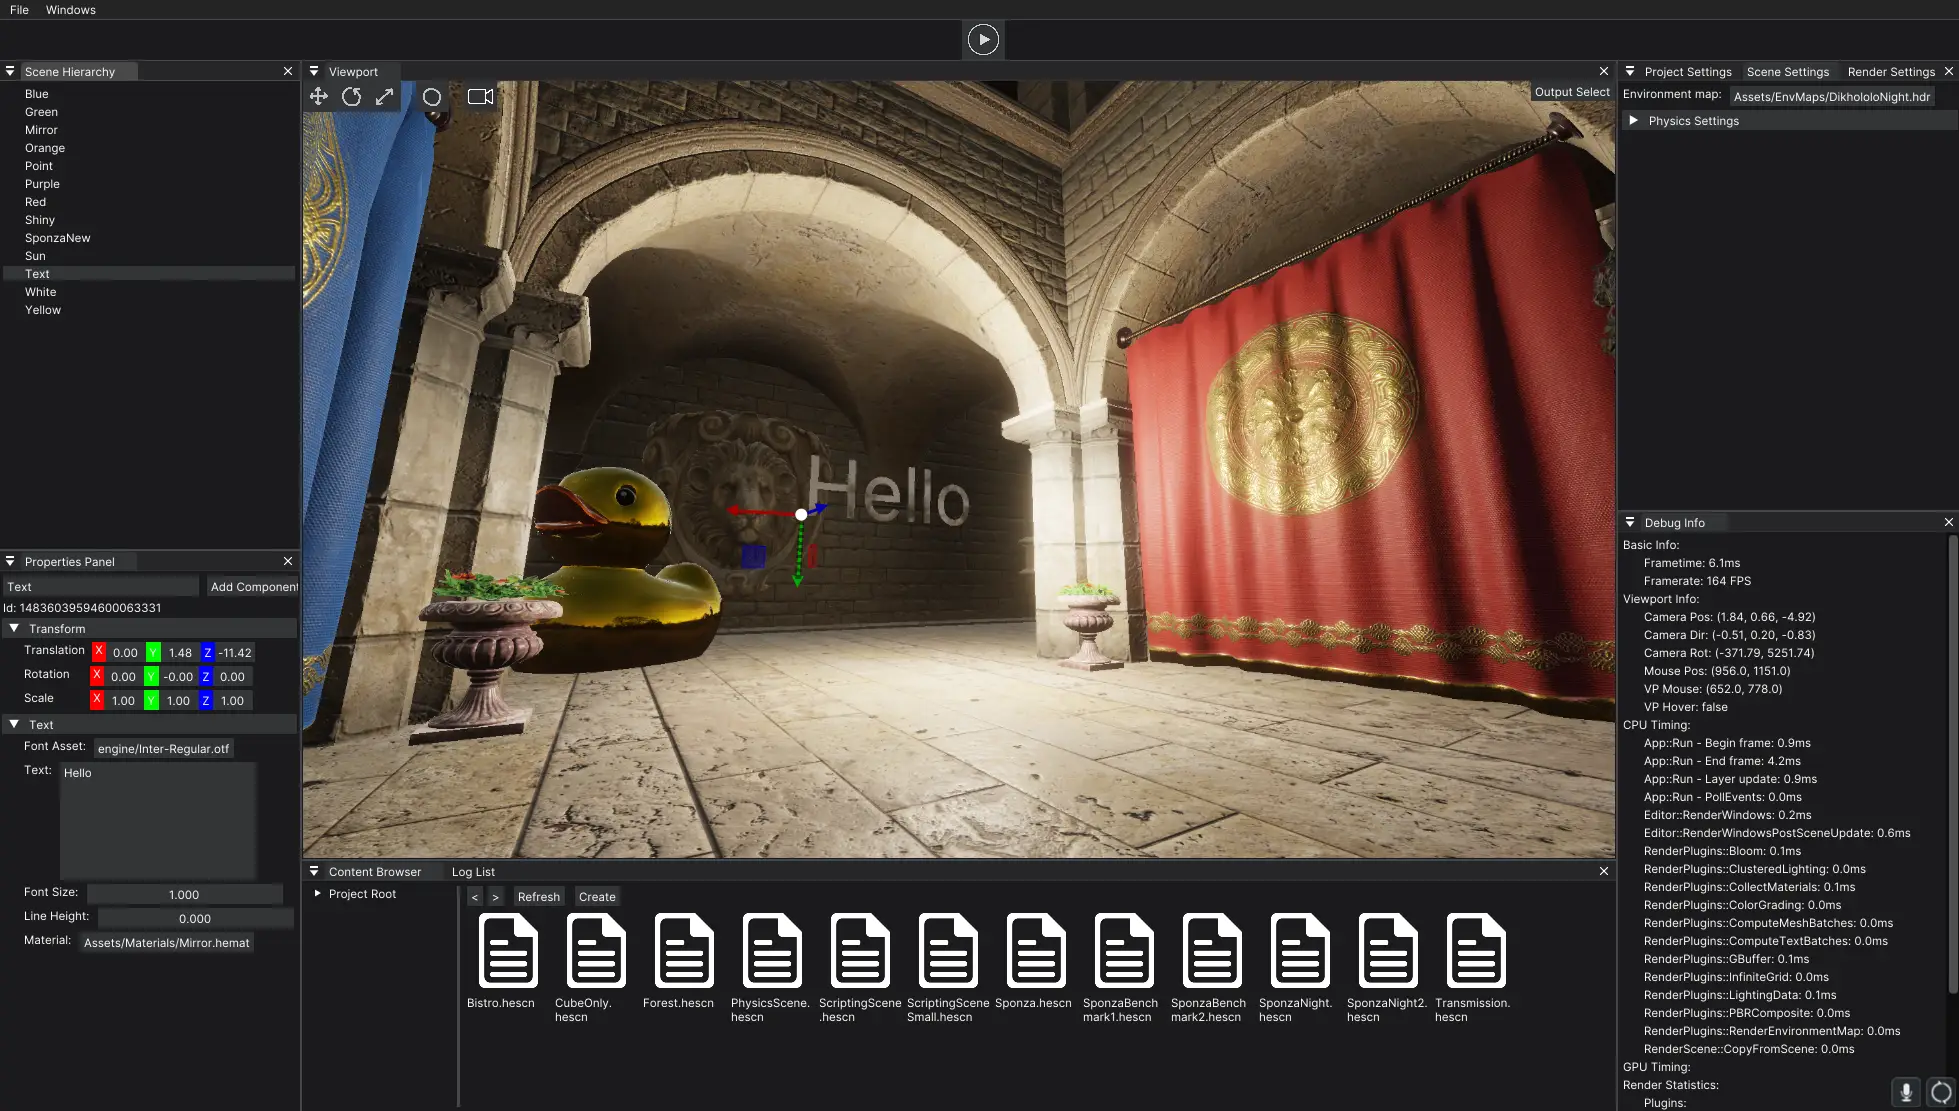Click the camera icon in viewport toolbar
The height and width of the screenshot is (1111, 1959).
click(x=480, y=97)
